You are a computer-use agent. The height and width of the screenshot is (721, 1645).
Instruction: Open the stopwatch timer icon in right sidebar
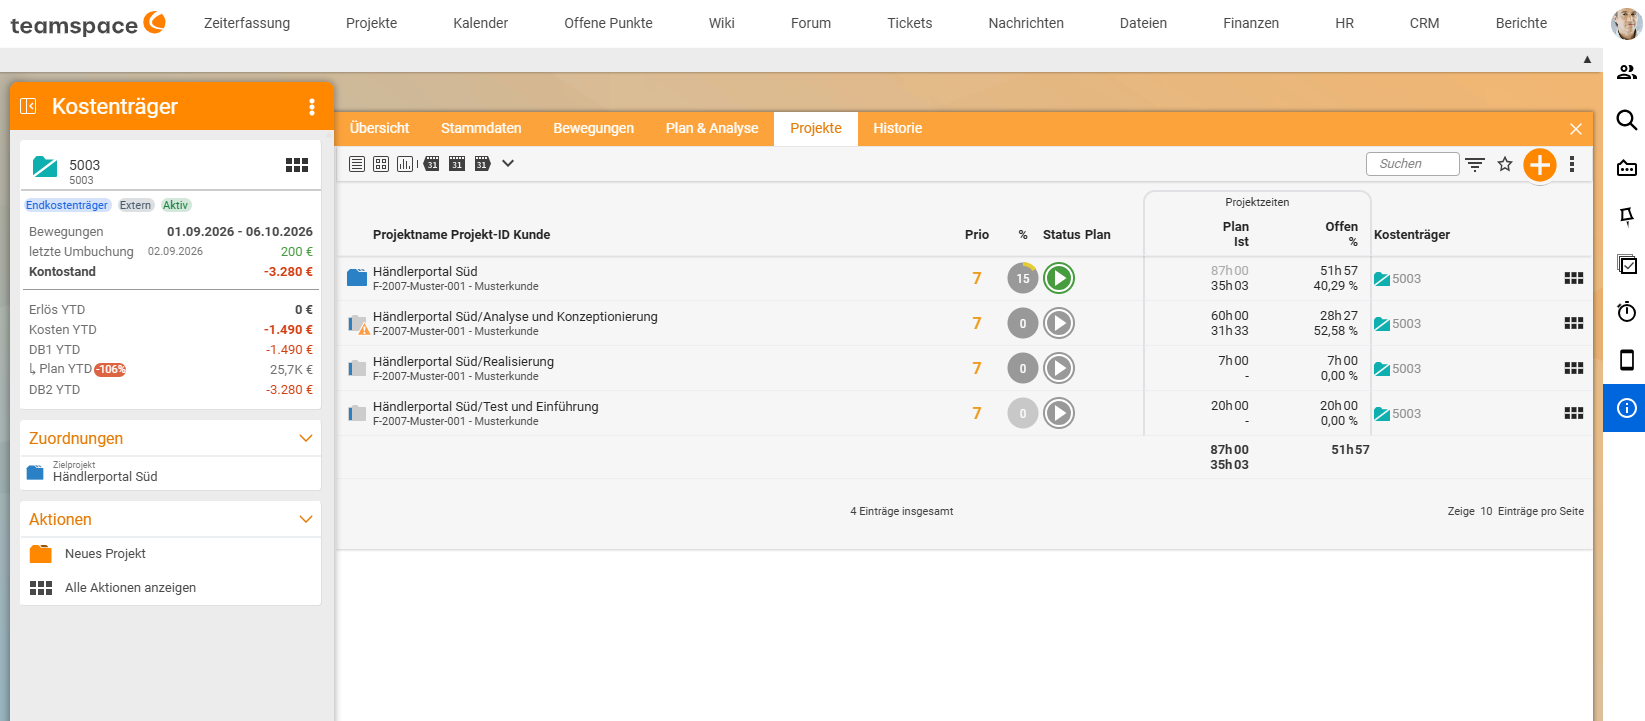point(1627,312)
